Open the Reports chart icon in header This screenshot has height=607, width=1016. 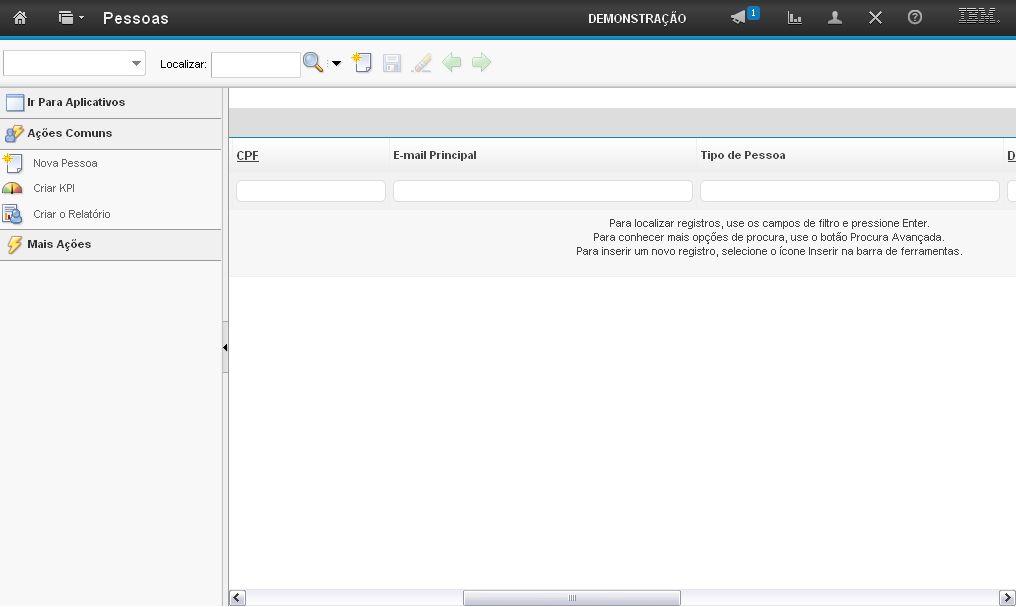795,18
